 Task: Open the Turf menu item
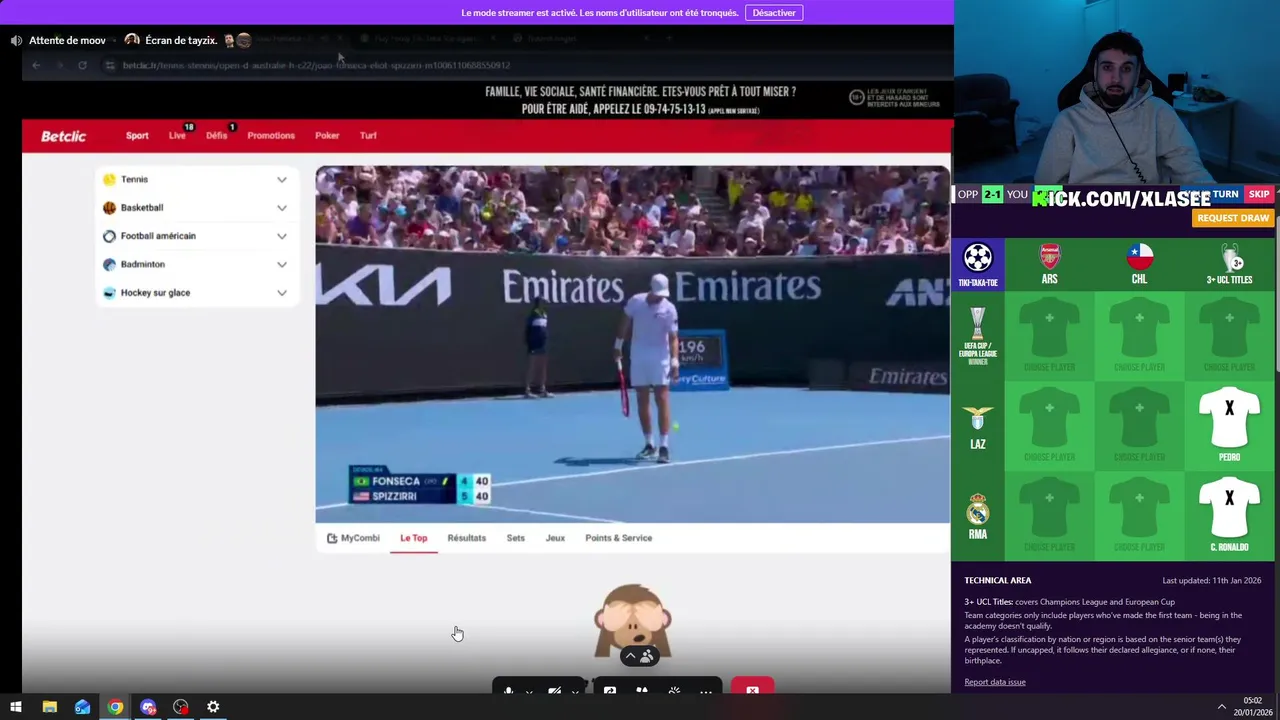coord(368,136)
